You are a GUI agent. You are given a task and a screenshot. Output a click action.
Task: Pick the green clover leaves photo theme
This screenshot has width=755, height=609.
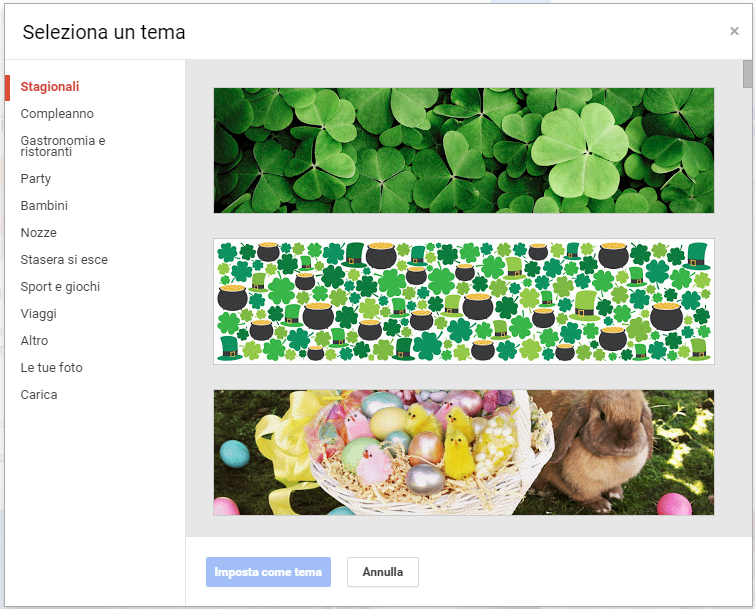[x=464, y=150]
